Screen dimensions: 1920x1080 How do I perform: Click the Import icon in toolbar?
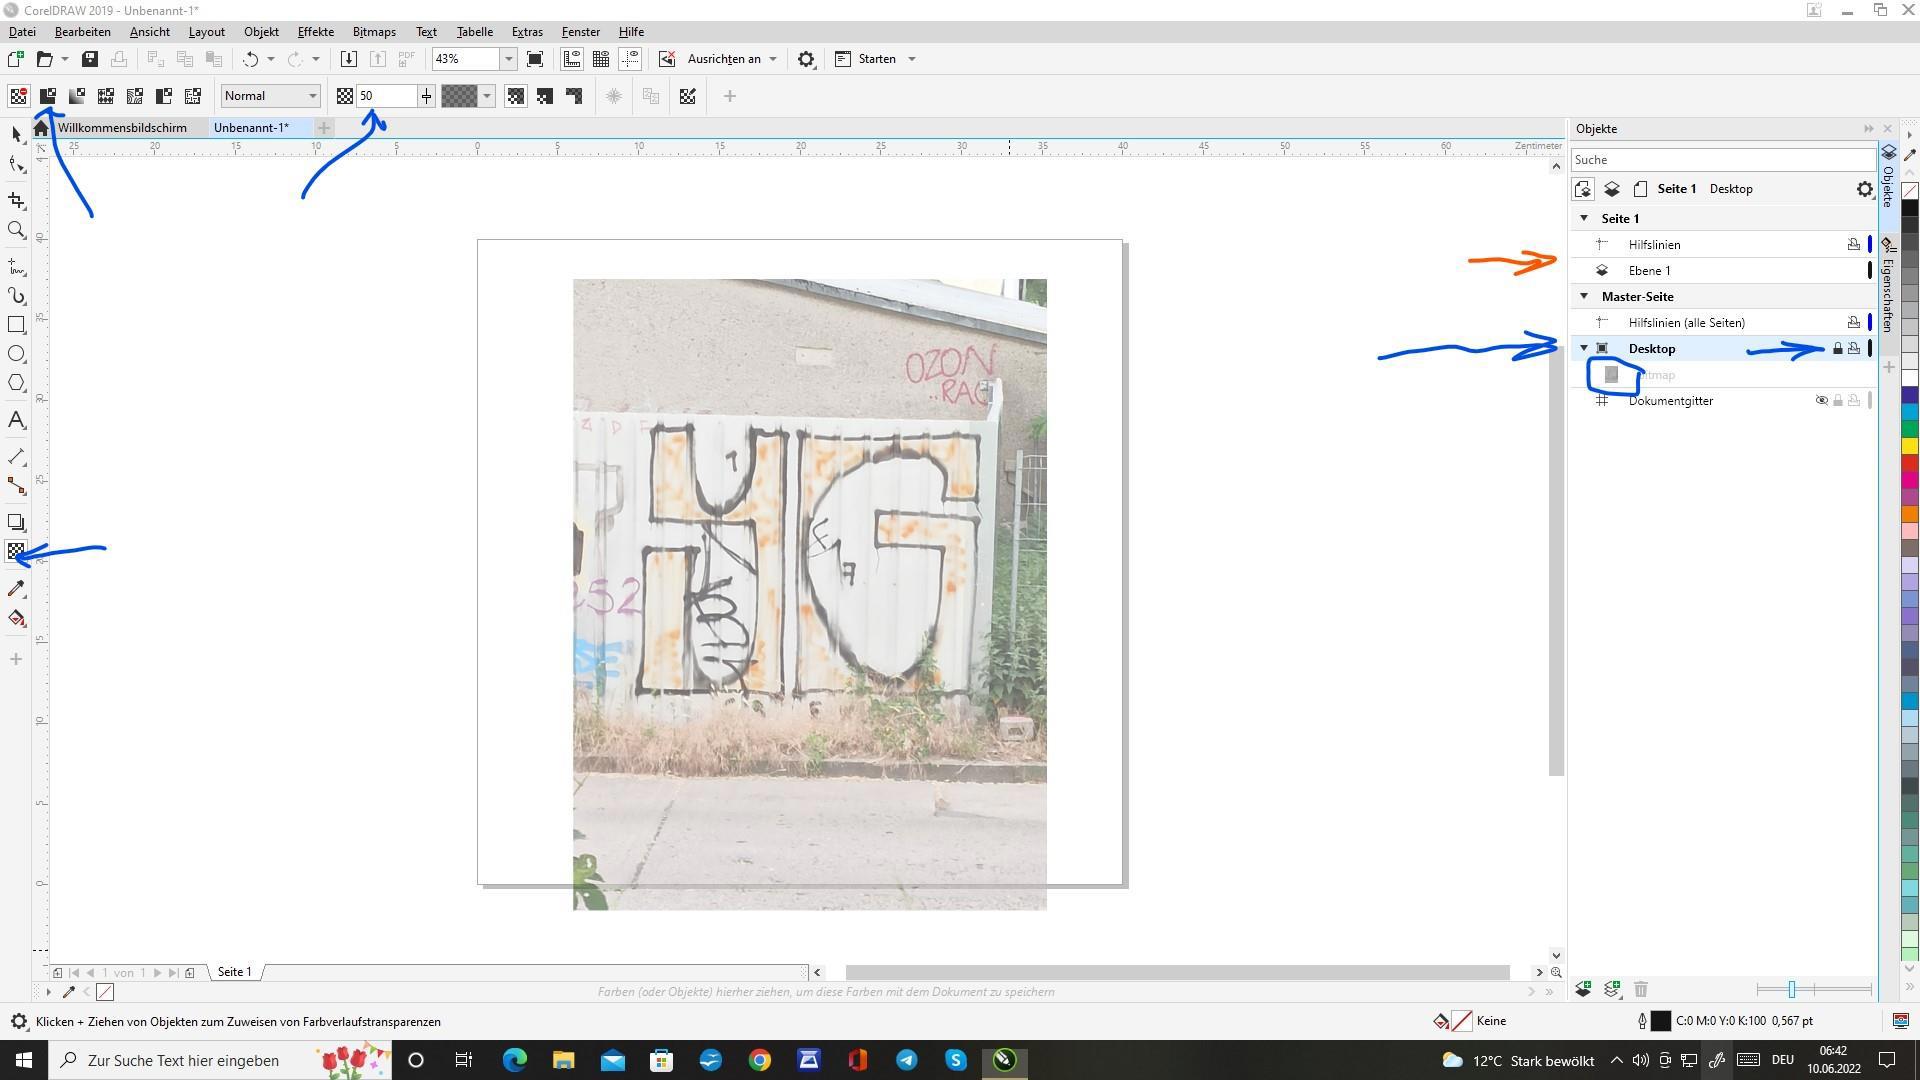tap(348, 59)
